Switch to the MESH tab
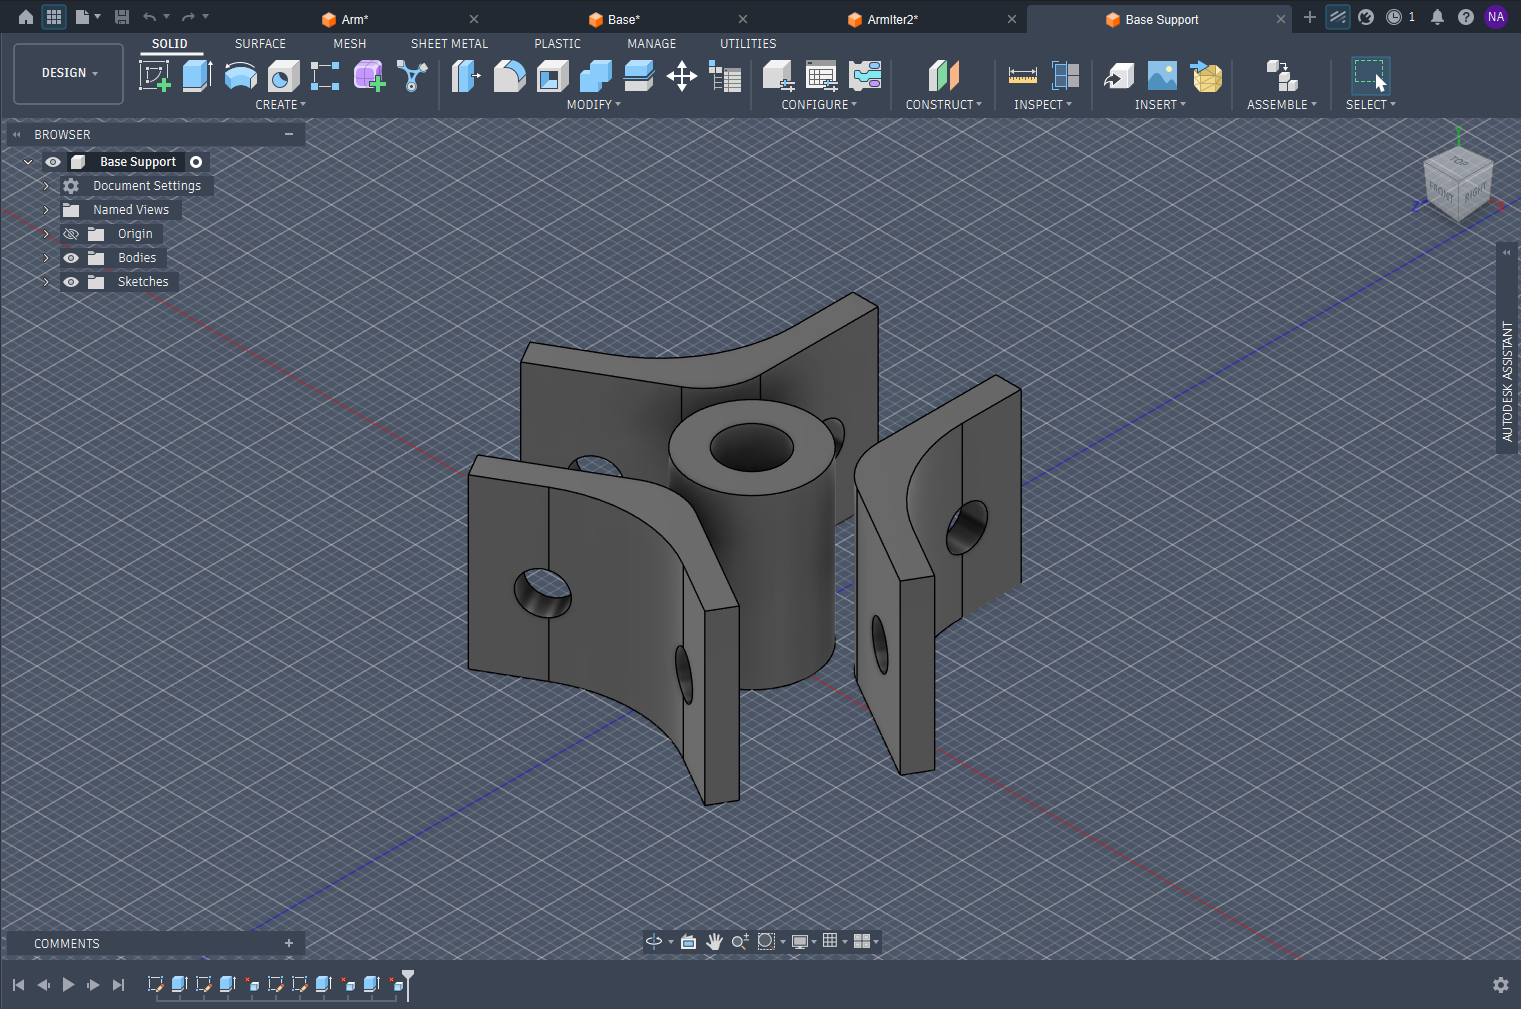The image size is (1521, 1009). coord(349,44)
